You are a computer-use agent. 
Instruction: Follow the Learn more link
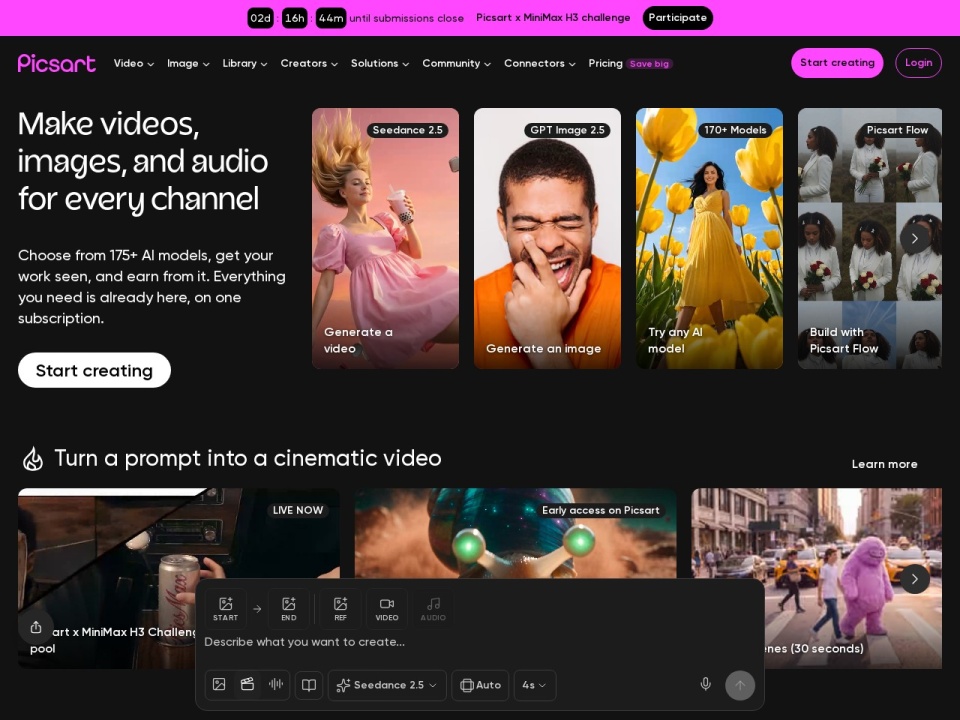(884, 464)
